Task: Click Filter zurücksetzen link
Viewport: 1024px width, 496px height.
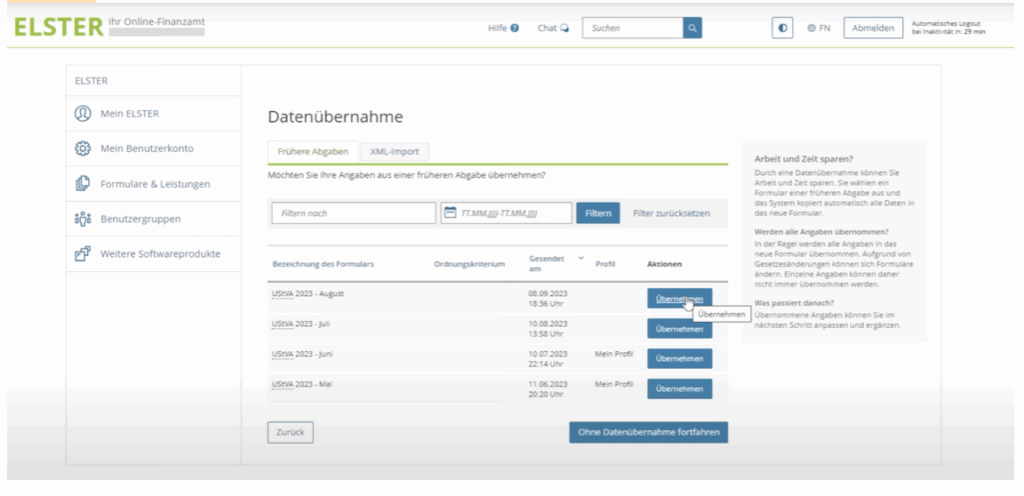Action: tap(671, 213)
